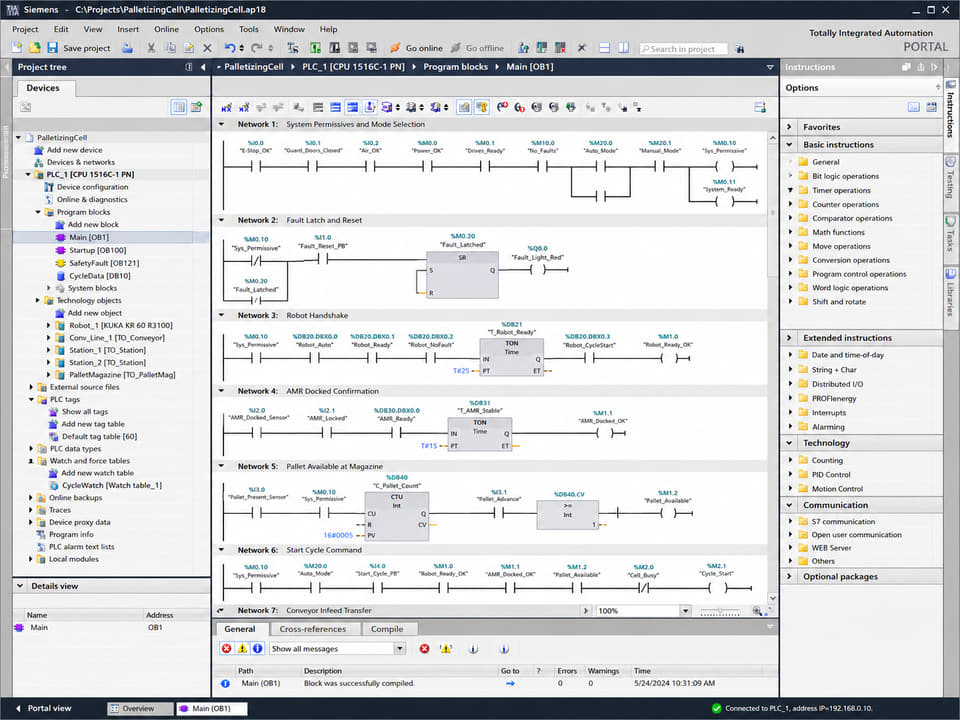Collapse the Project tree panel with arrow
Screen dimensions: 960x720
[x=203, y=67]
